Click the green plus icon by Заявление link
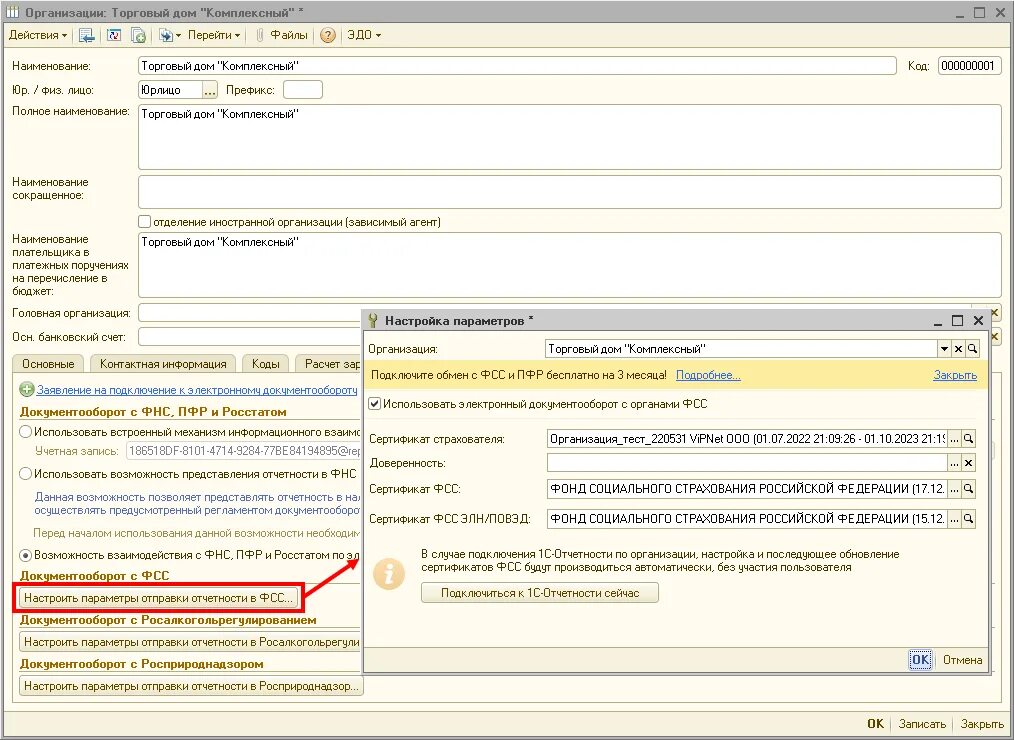Screen dimensions: 1014x740 [x=27, y=390]
